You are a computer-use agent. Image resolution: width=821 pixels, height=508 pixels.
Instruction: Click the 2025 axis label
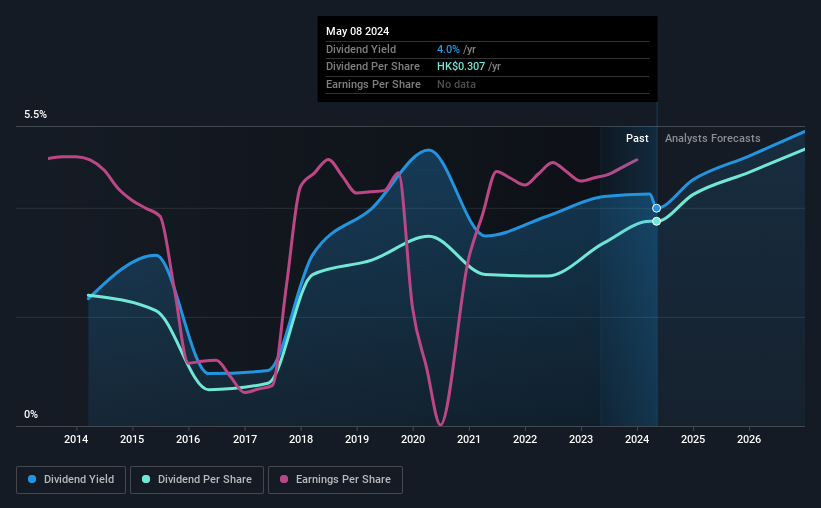click(693, 439)
